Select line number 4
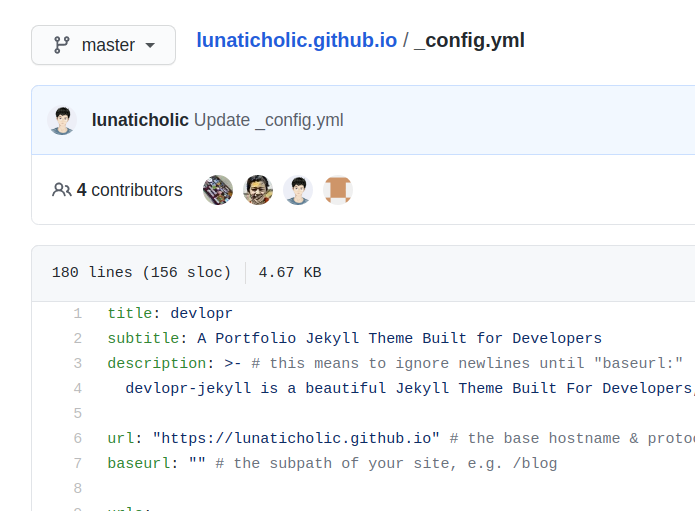The width and height of the screenshot is (695, 511). click(x=78, y=388)
